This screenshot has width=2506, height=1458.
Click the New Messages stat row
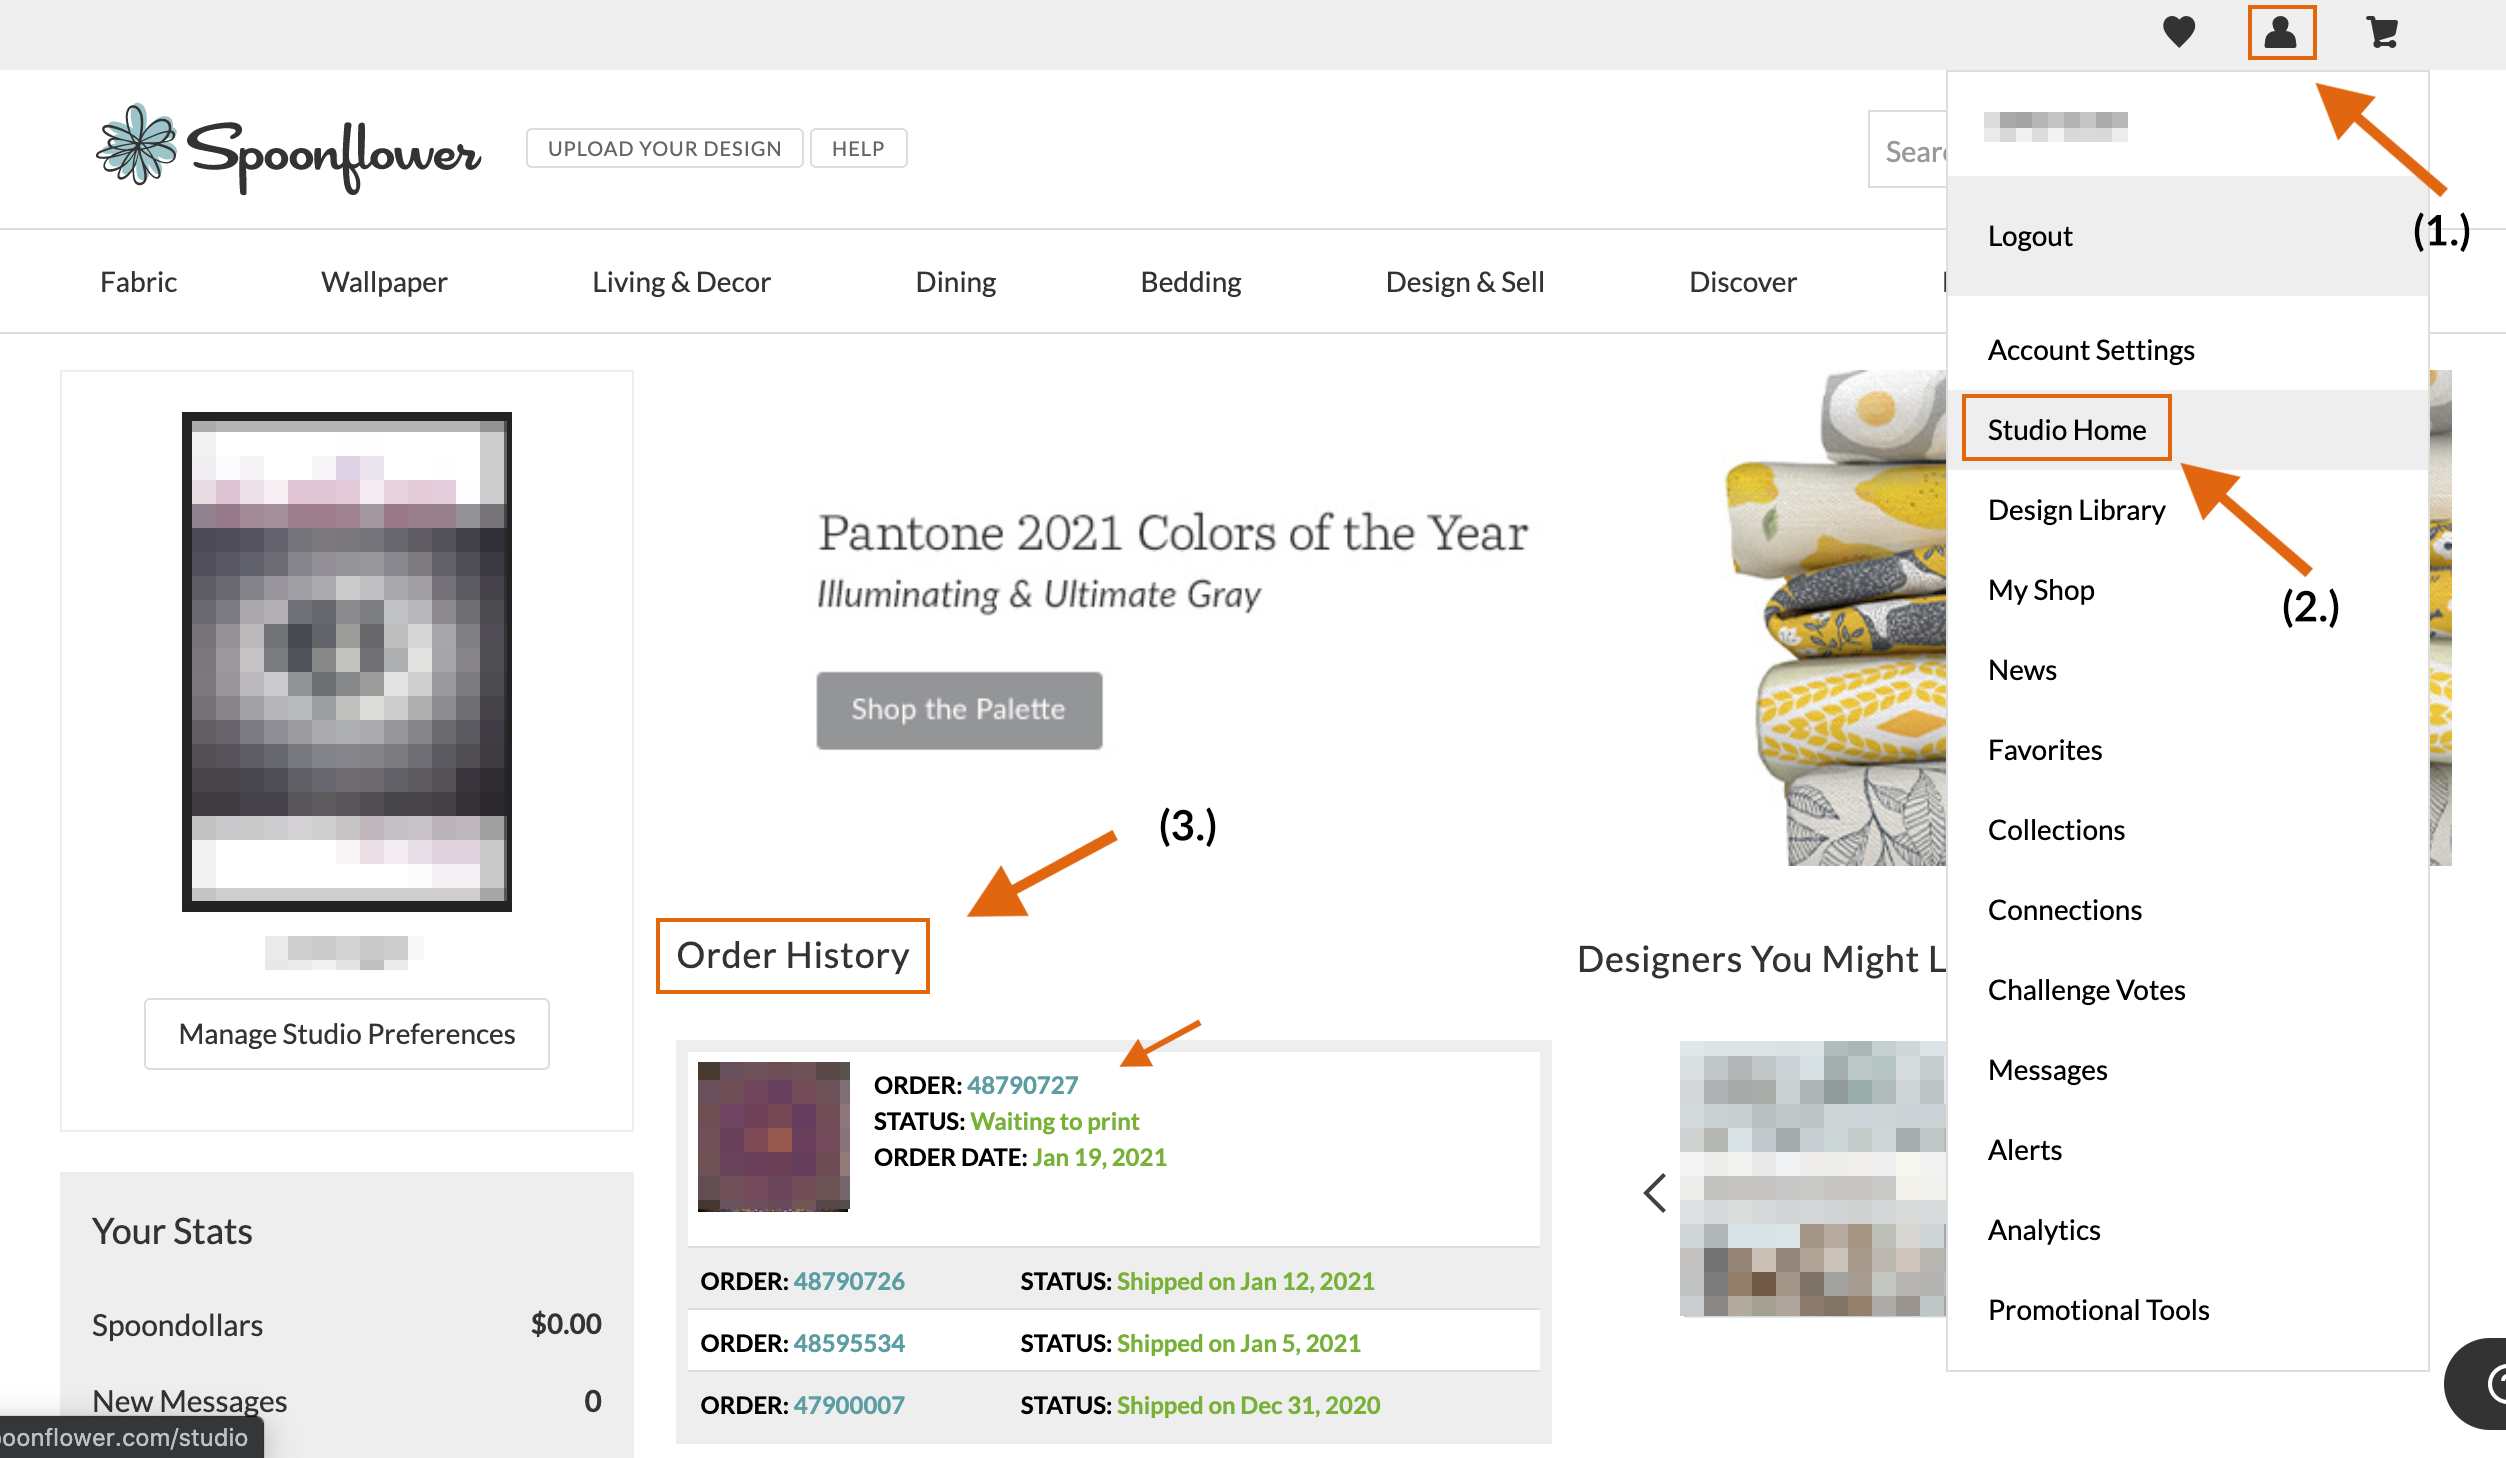(347, 1401)
